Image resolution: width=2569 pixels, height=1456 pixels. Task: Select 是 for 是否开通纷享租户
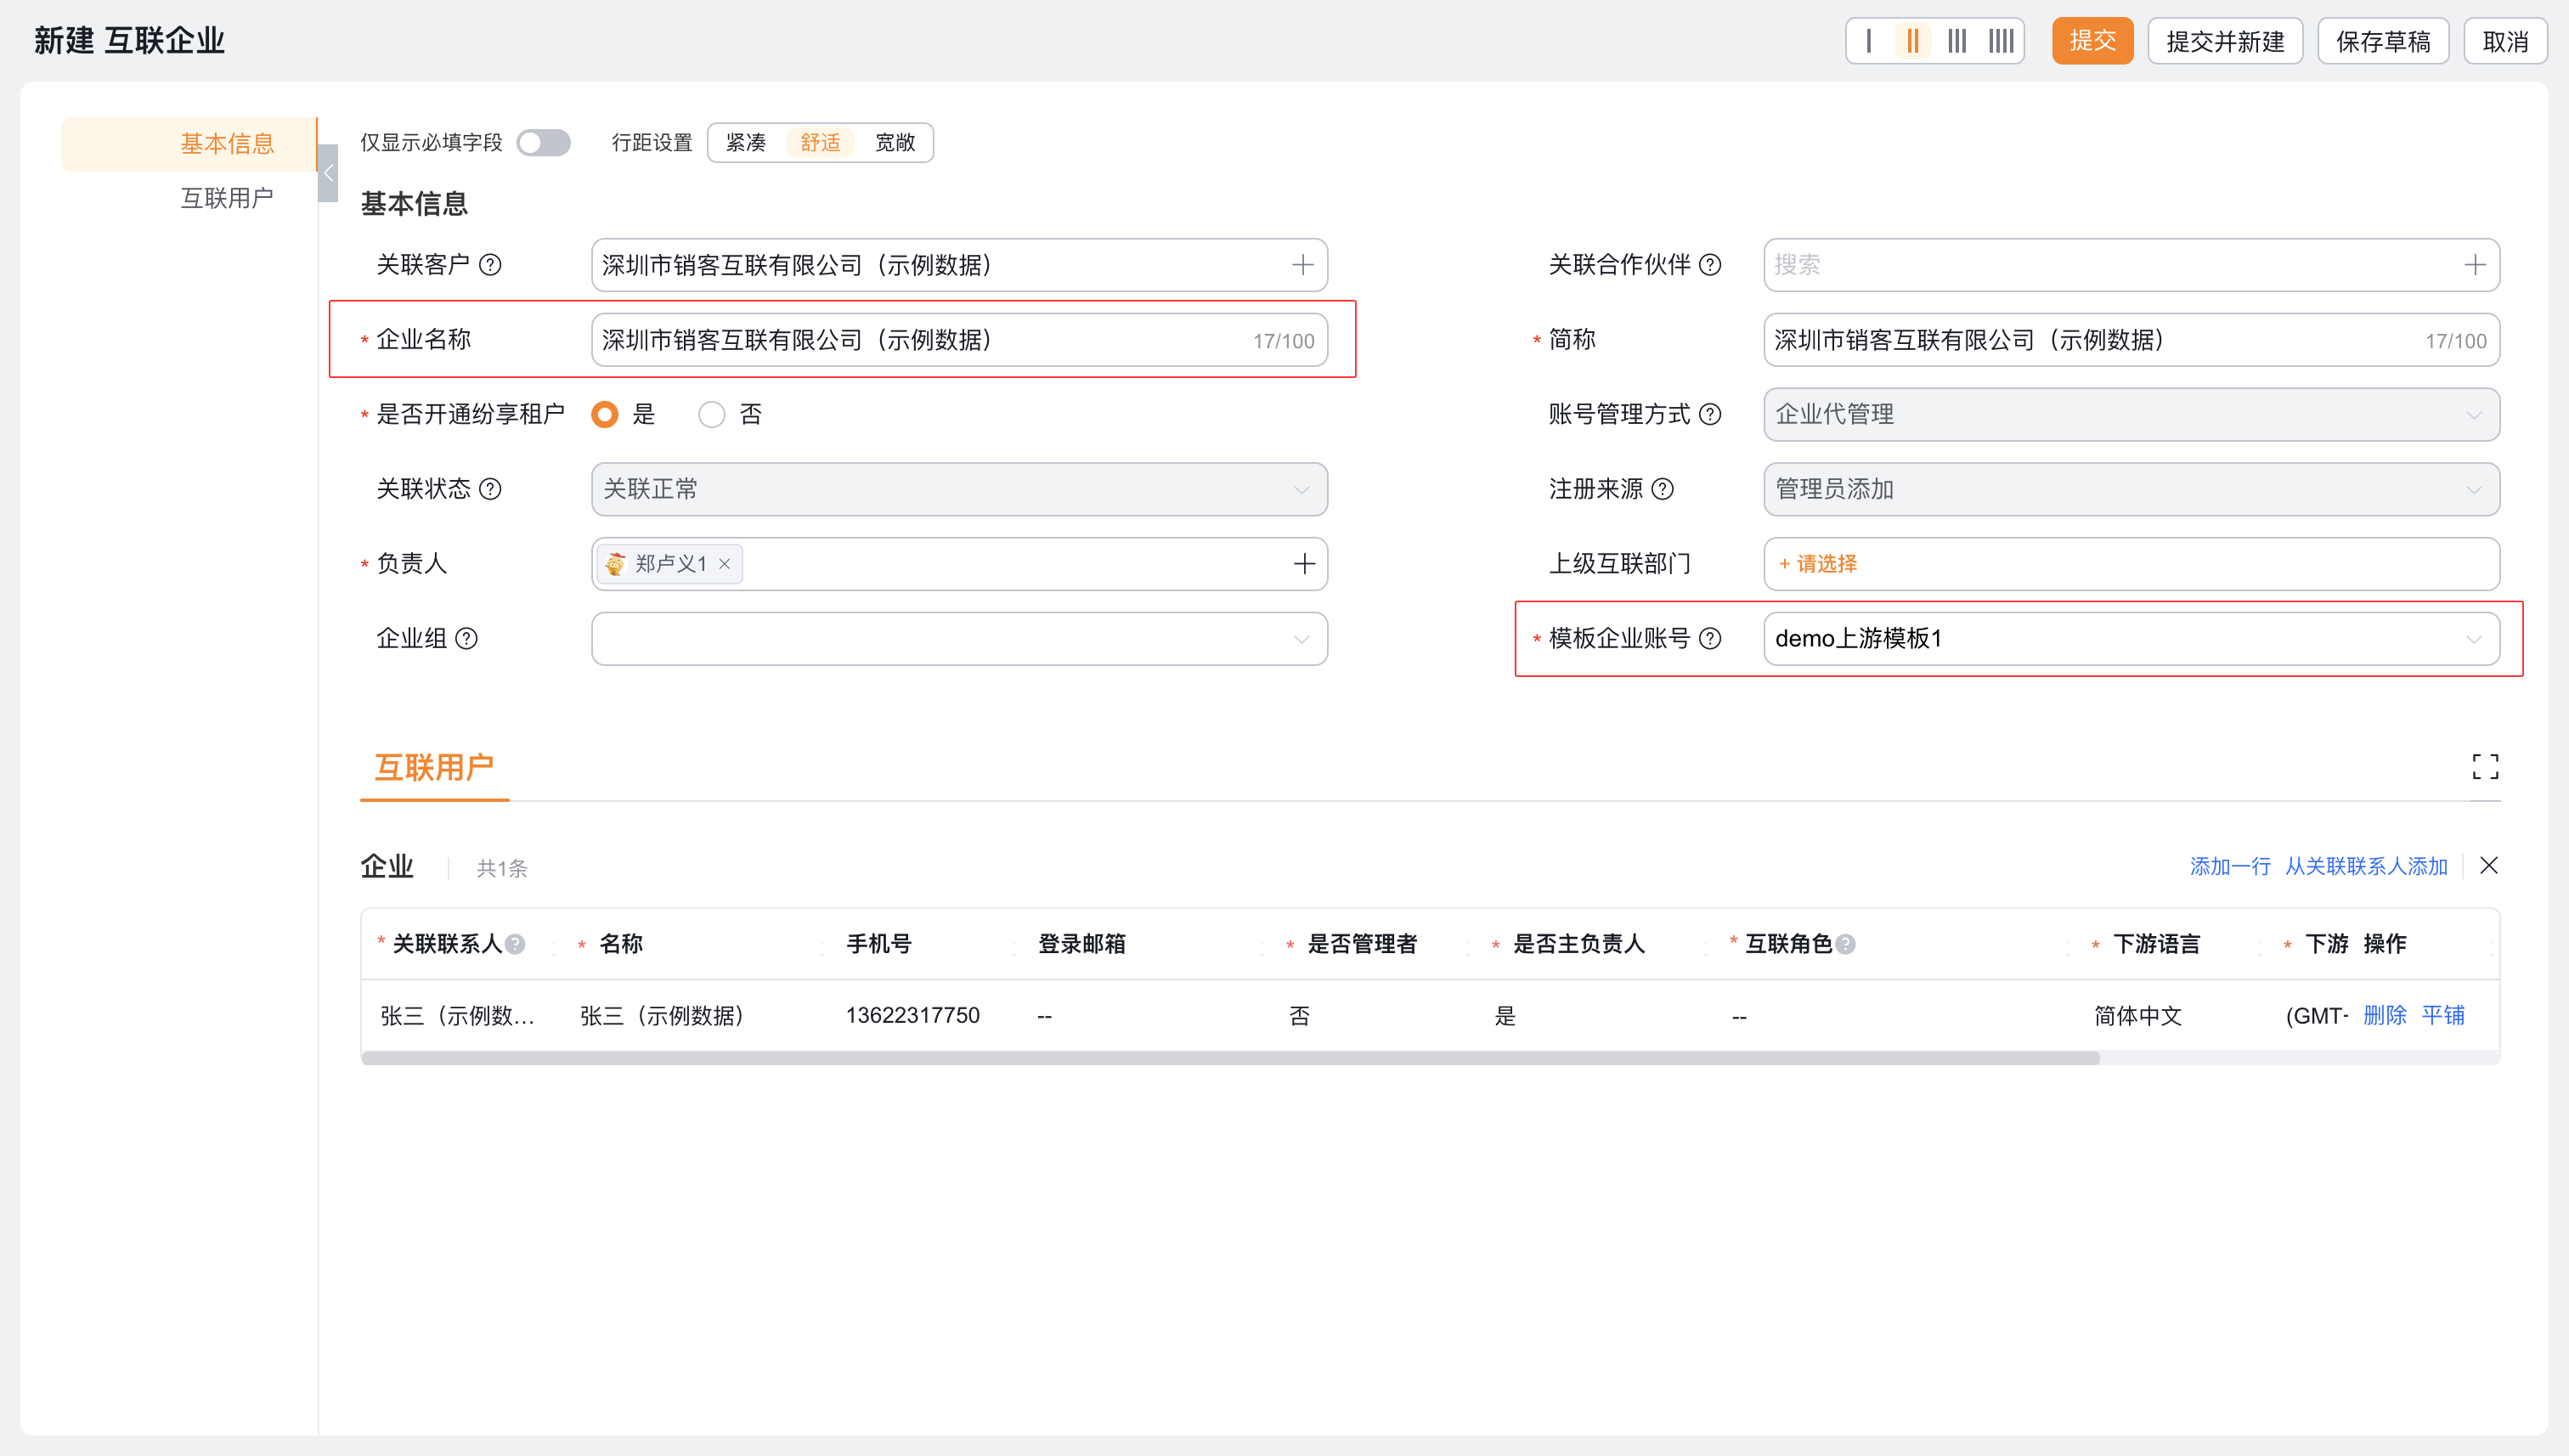tap(605, 414)
